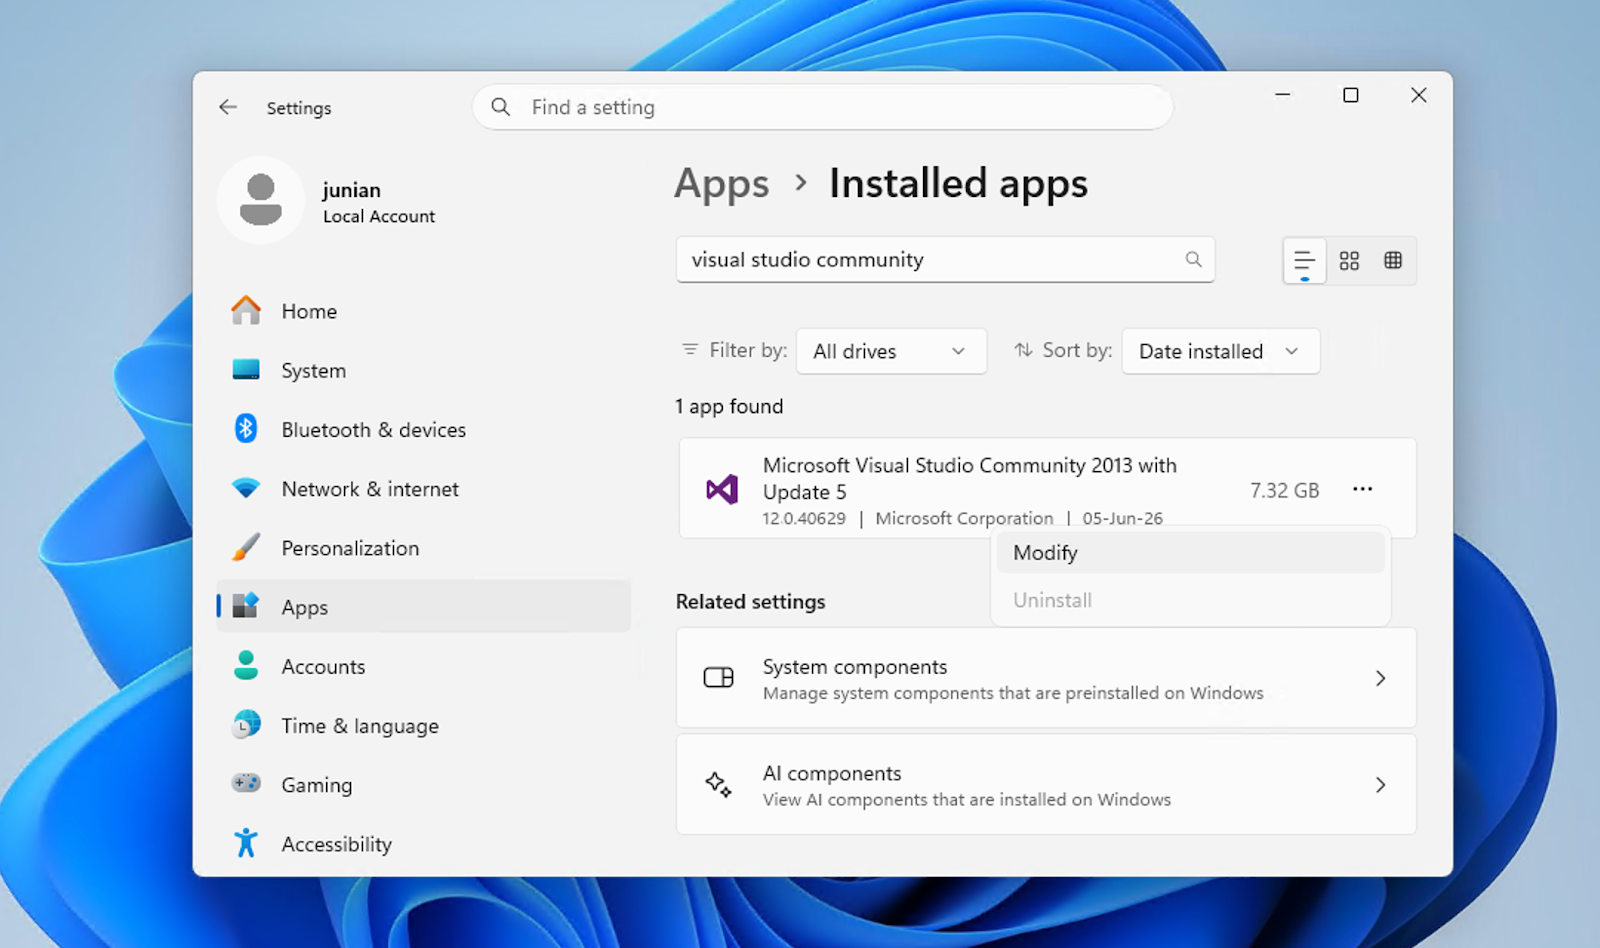This screenshot has width=1600, height=948.
Task: Go to Time & language
Action: (x=424, y=726)
